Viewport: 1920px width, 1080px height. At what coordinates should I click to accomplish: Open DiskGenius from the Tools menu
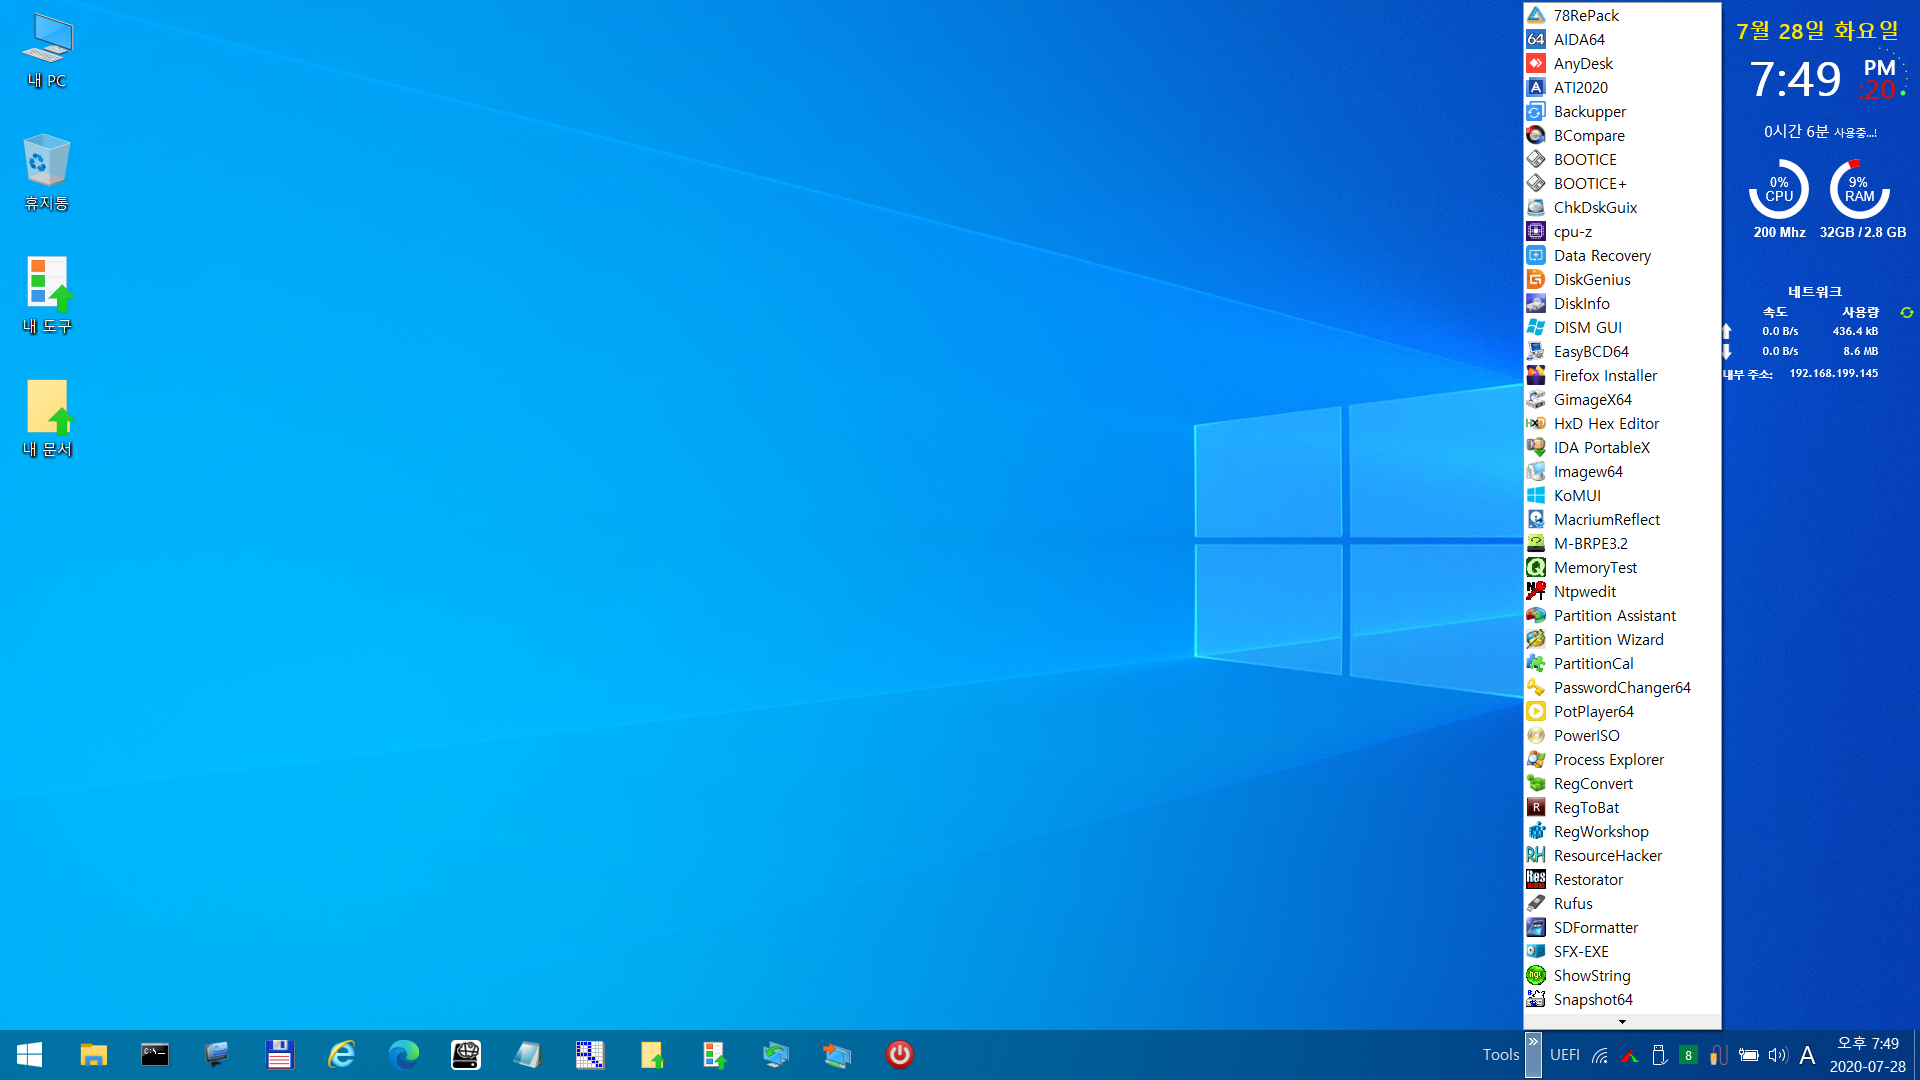[x=1622, y=279]
